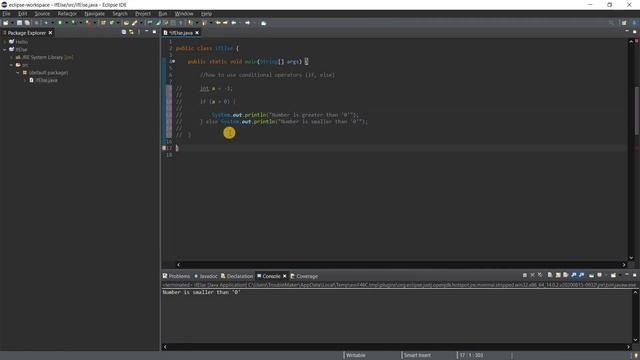The image size is (640, 360).
Task: Toggle Link with Editor in Package Explorer
Action: pos(131,32)
